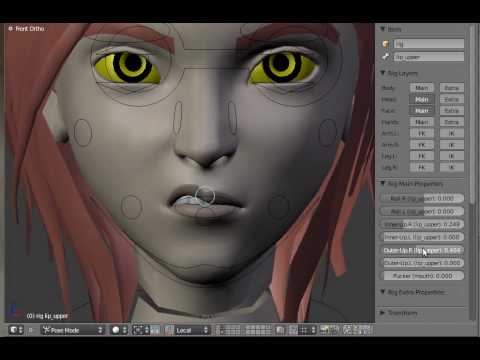
Task: Click the Roll.R lip_upper slider
Action: pyautogui.click(x=422, y=198)
